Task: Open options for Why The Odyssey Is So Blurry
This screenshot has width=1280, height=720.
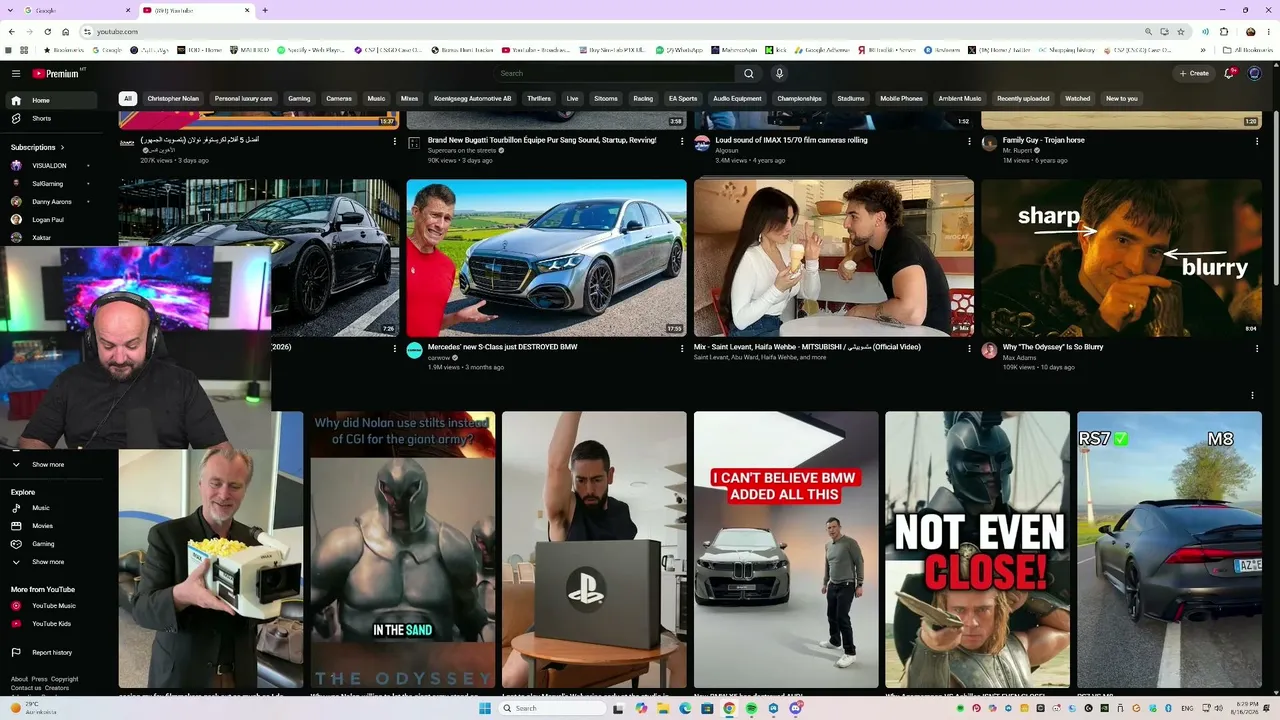Action: 1257,348
